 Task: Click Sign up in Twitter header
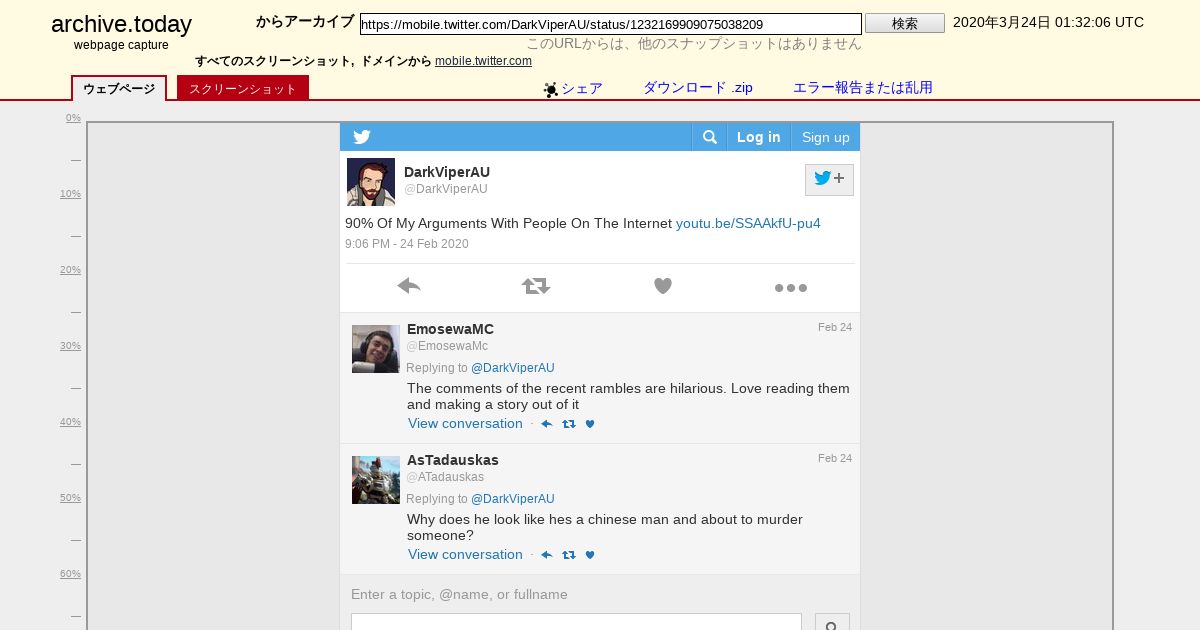826,137
